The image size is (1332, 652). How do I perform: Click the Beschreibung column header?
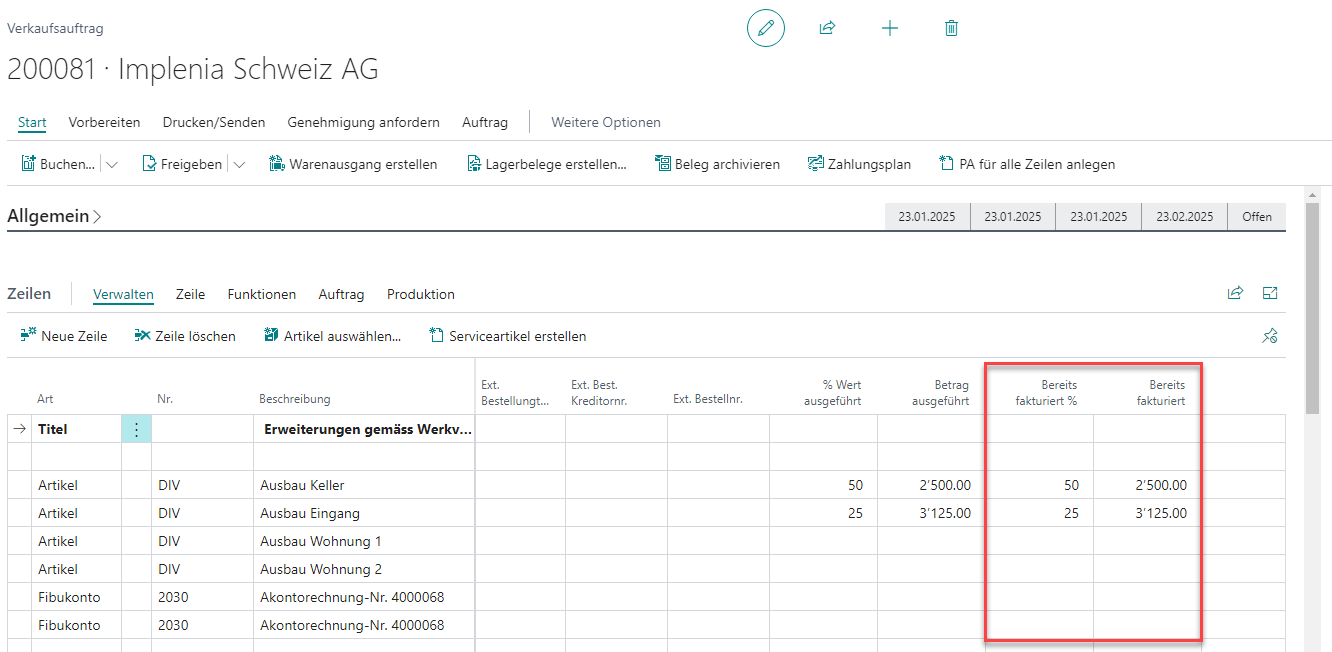tap(294, 399)
